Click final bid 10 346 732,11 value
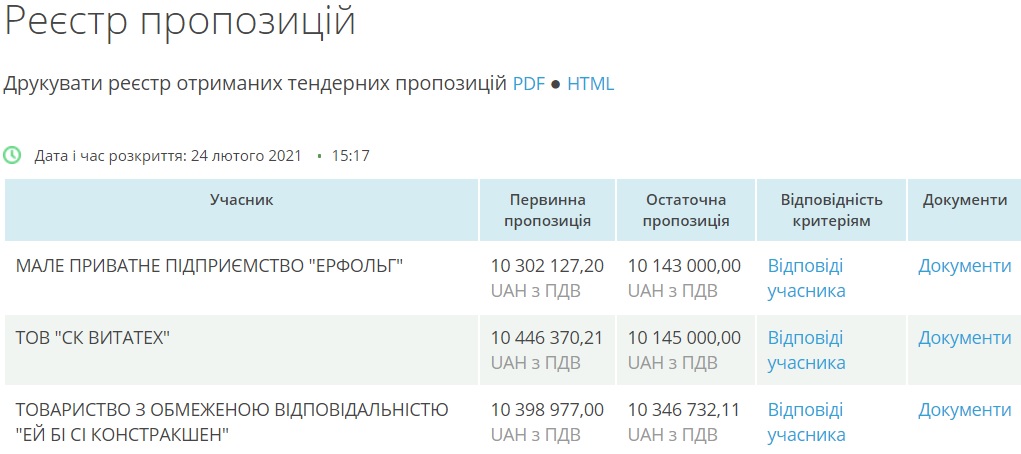Screen dimensions: 1021x454 684,410
